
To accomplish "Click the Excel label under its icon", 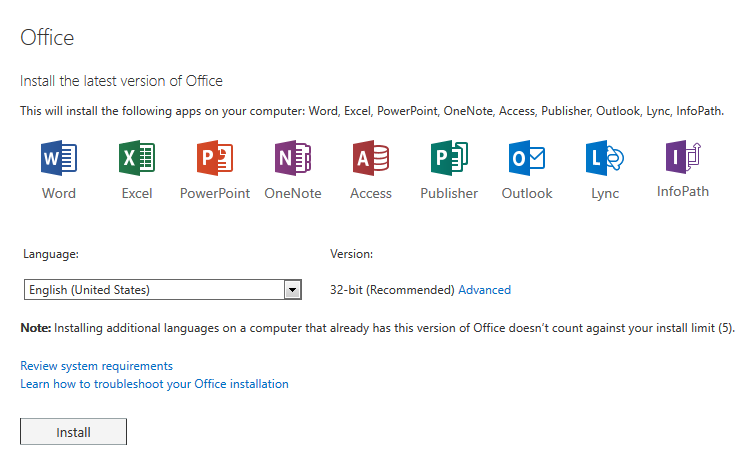I will (137, 193).
